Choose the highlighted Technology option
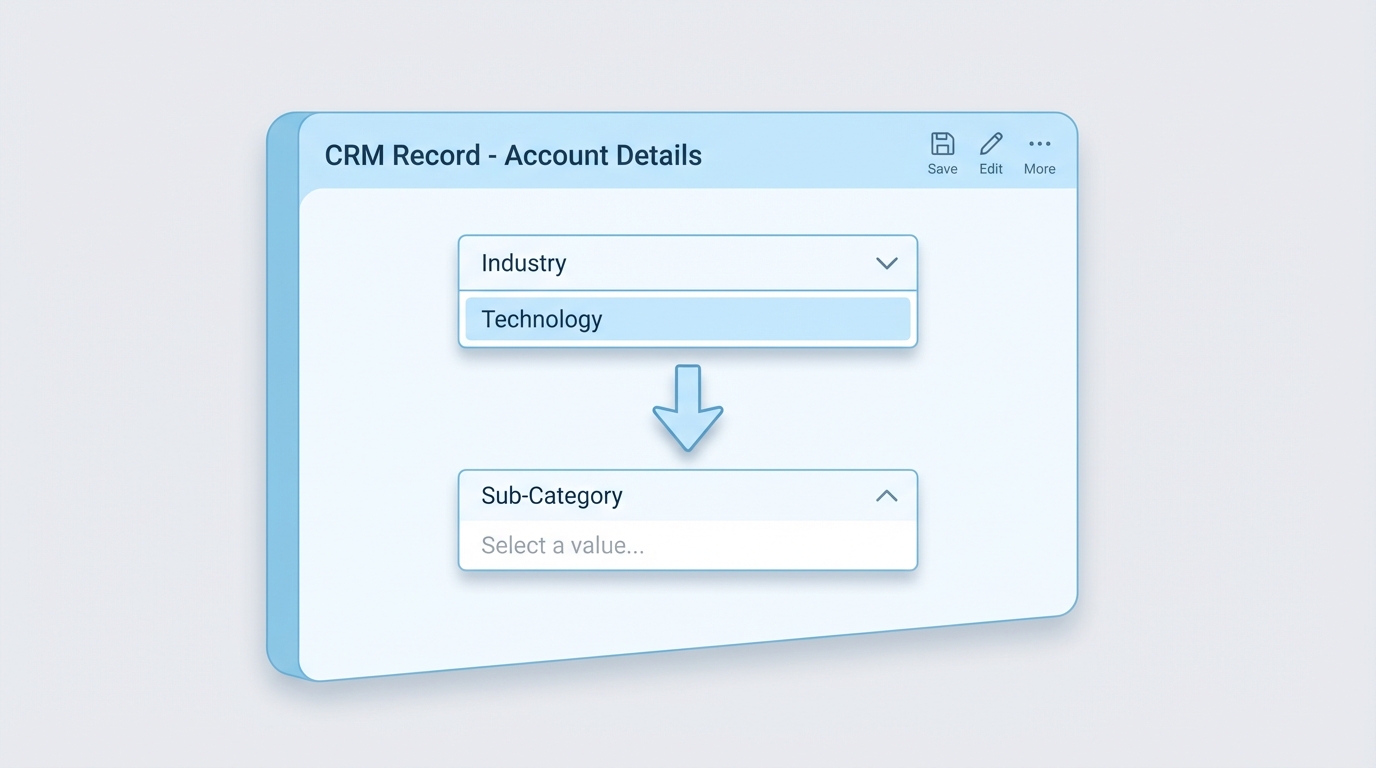Viewport: 1376px width, 768px height. 687,319
